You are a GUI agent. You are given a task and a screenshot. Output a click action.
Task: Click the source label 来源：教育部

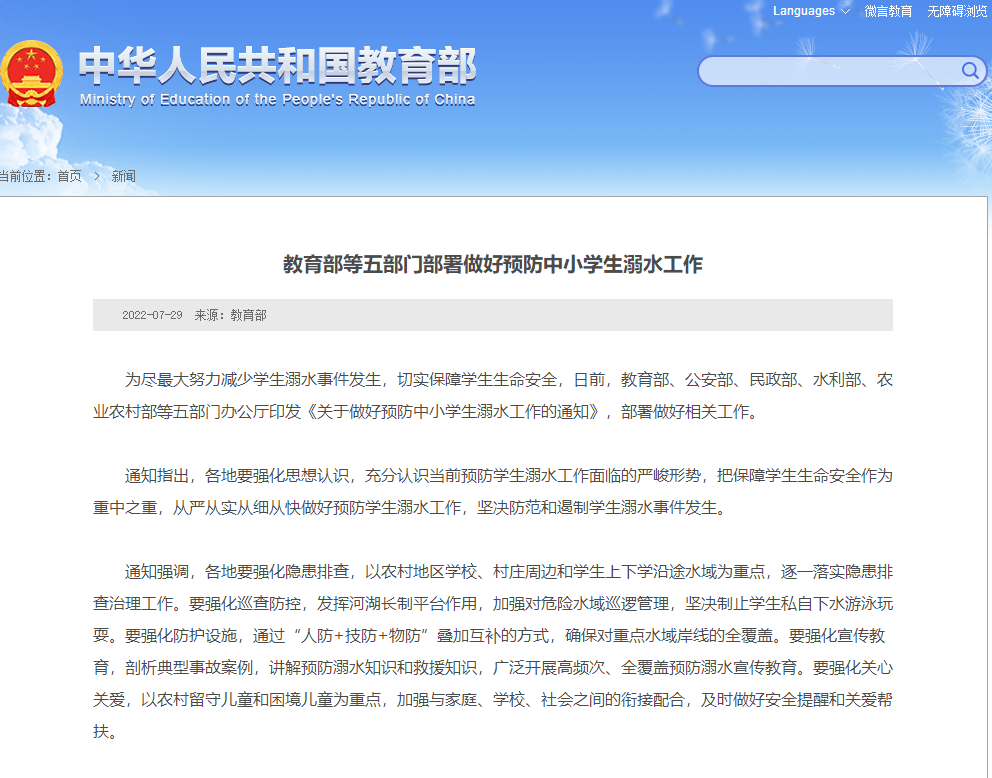[230, 315]
